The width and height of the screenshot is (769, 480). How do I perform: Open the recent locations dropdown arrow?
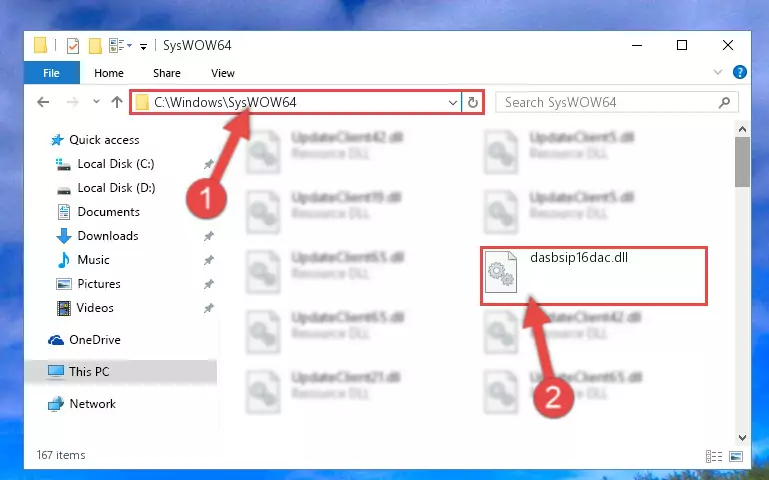coord(96,101)
